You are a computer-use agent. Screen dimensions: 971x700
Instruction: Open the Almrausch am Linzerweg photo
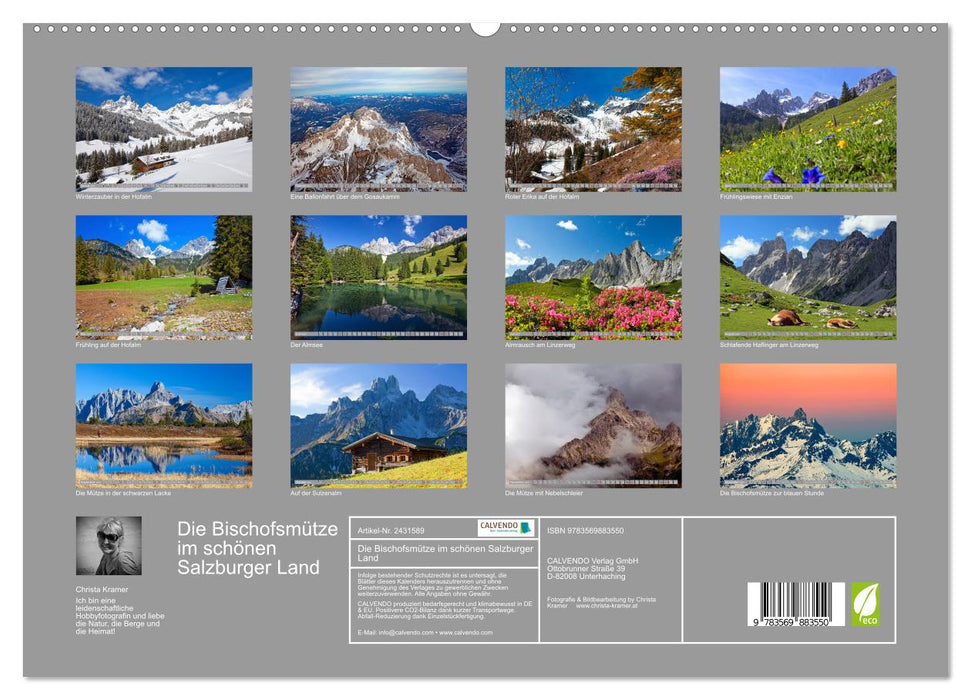[593, 278]
